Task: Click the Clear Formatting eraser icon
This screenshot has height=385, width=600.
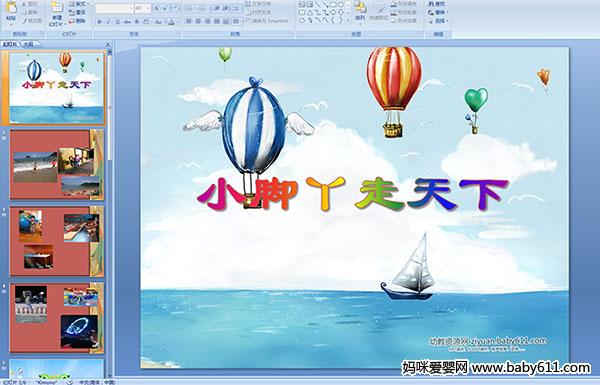Action: 175,8
